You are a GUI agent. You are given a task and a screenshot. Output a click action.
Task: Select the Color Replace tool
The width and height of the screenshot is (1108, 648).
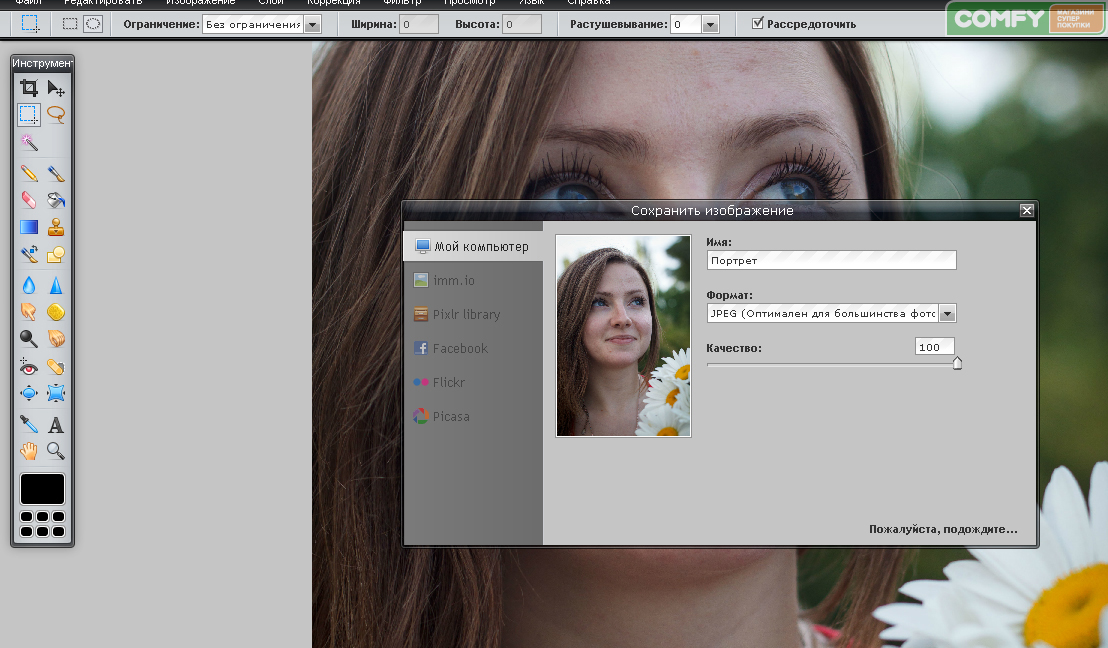(29, 254)
